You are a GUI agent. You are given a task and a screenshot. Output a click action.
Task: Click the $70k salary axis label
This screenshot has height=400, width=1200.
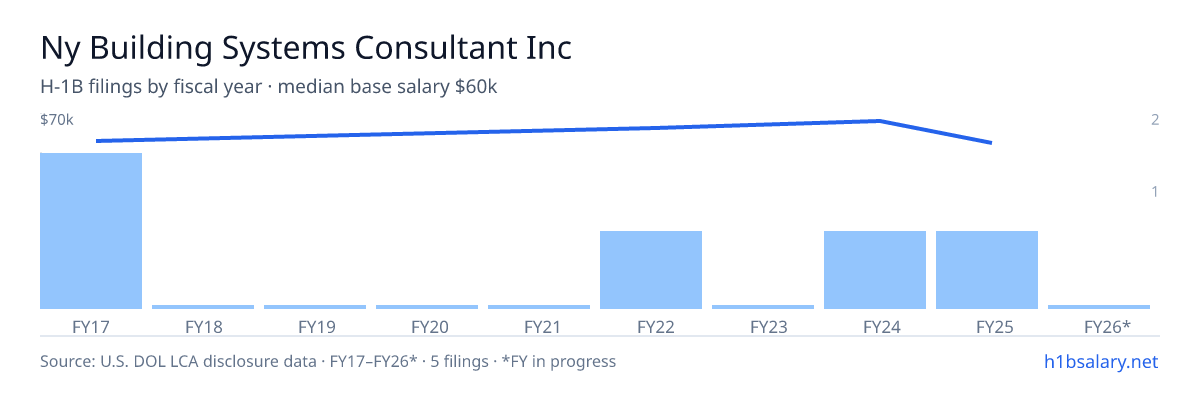57,120
